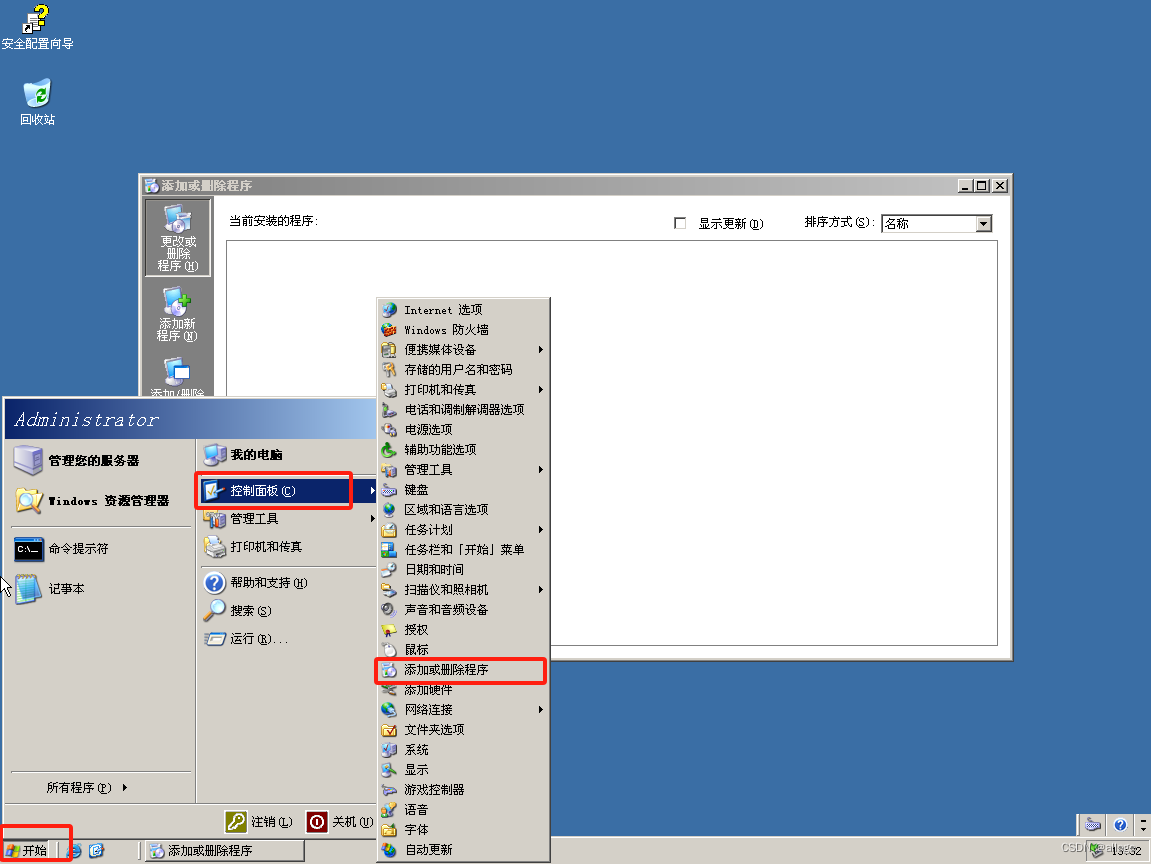Expand 管理工具 submenu in control panel list

tap(463, 470)
